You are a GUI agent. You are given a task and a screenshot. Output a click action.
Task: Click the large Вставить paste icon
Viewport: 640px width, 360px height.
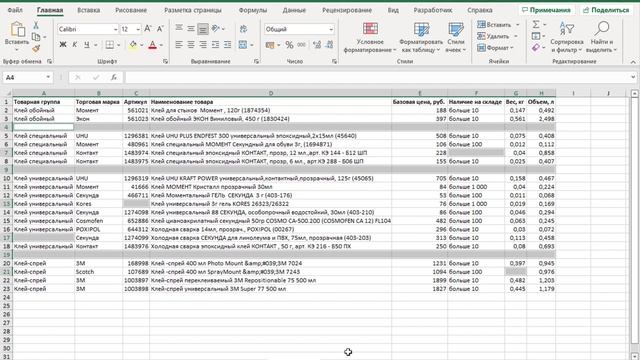tap(17, 30)
